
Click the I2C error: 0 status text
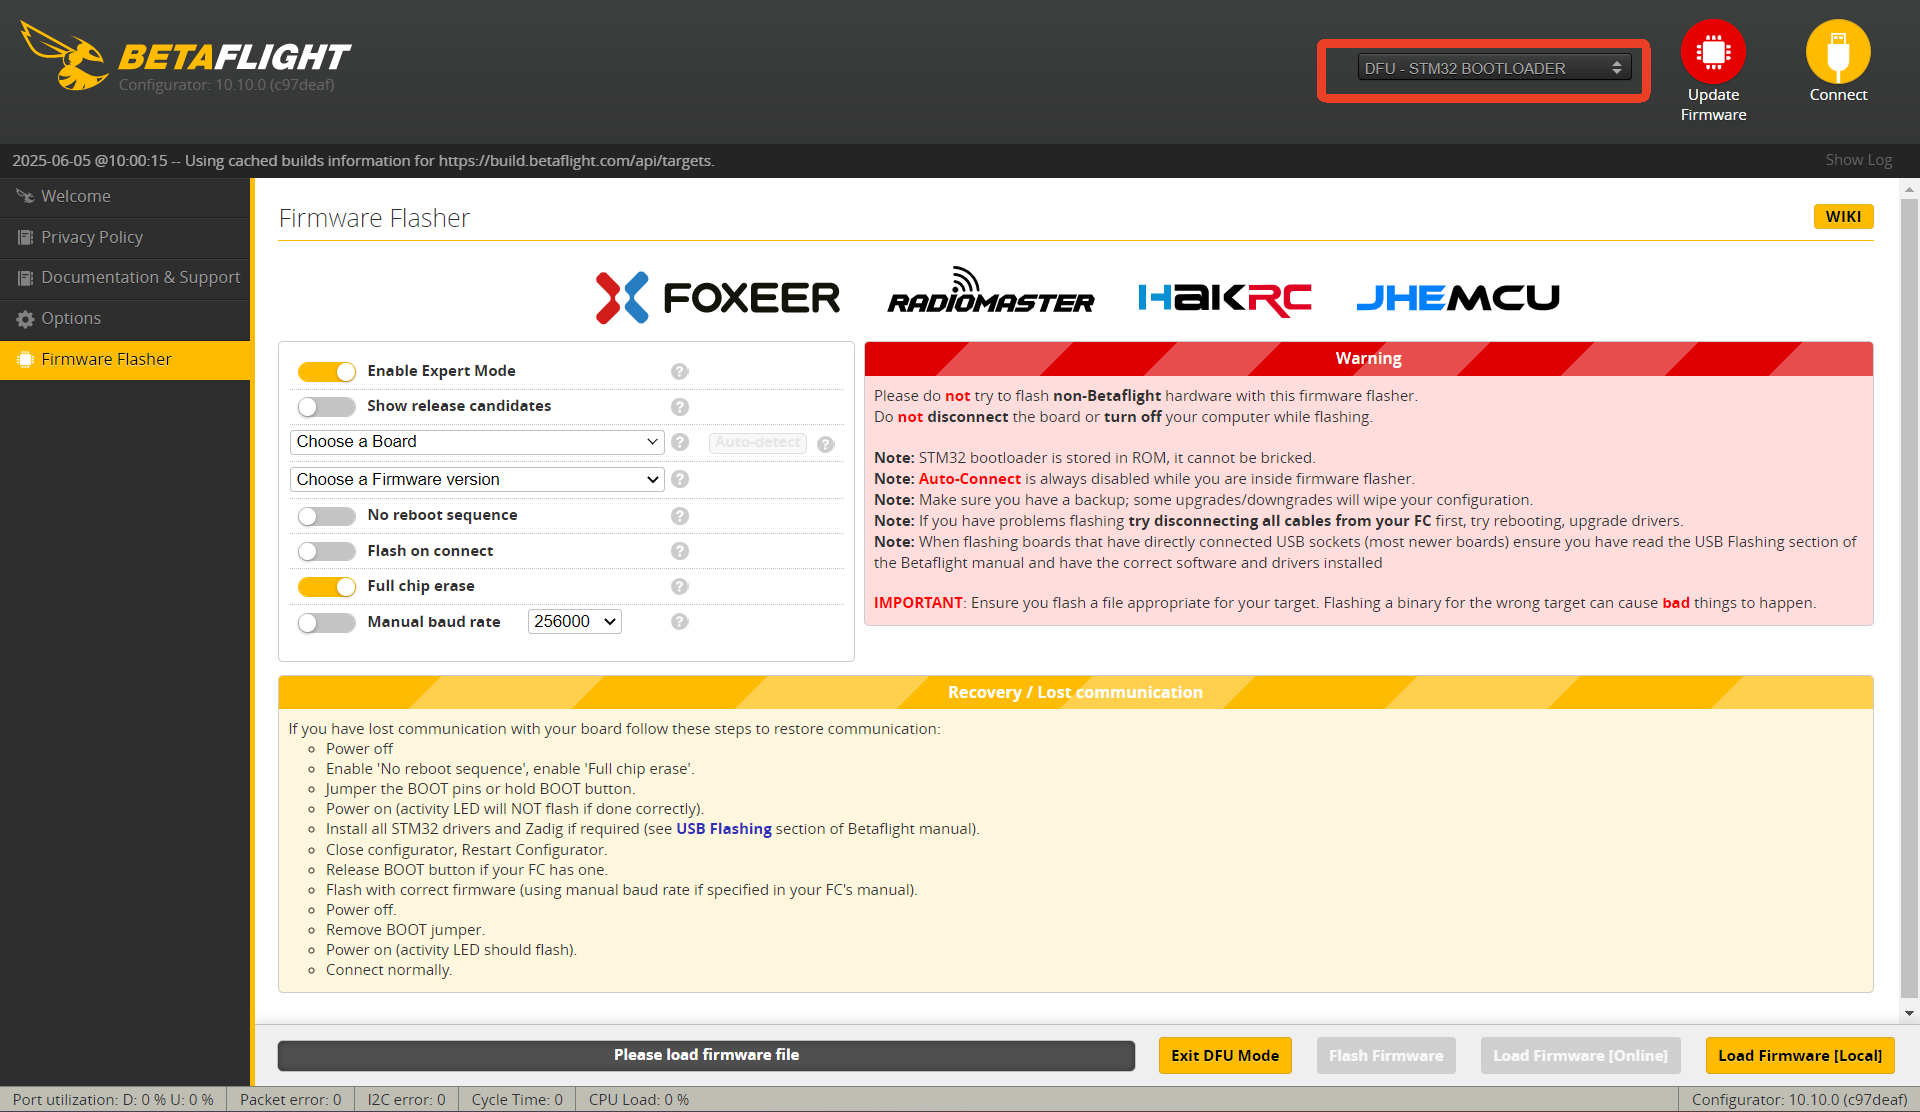406,1100
